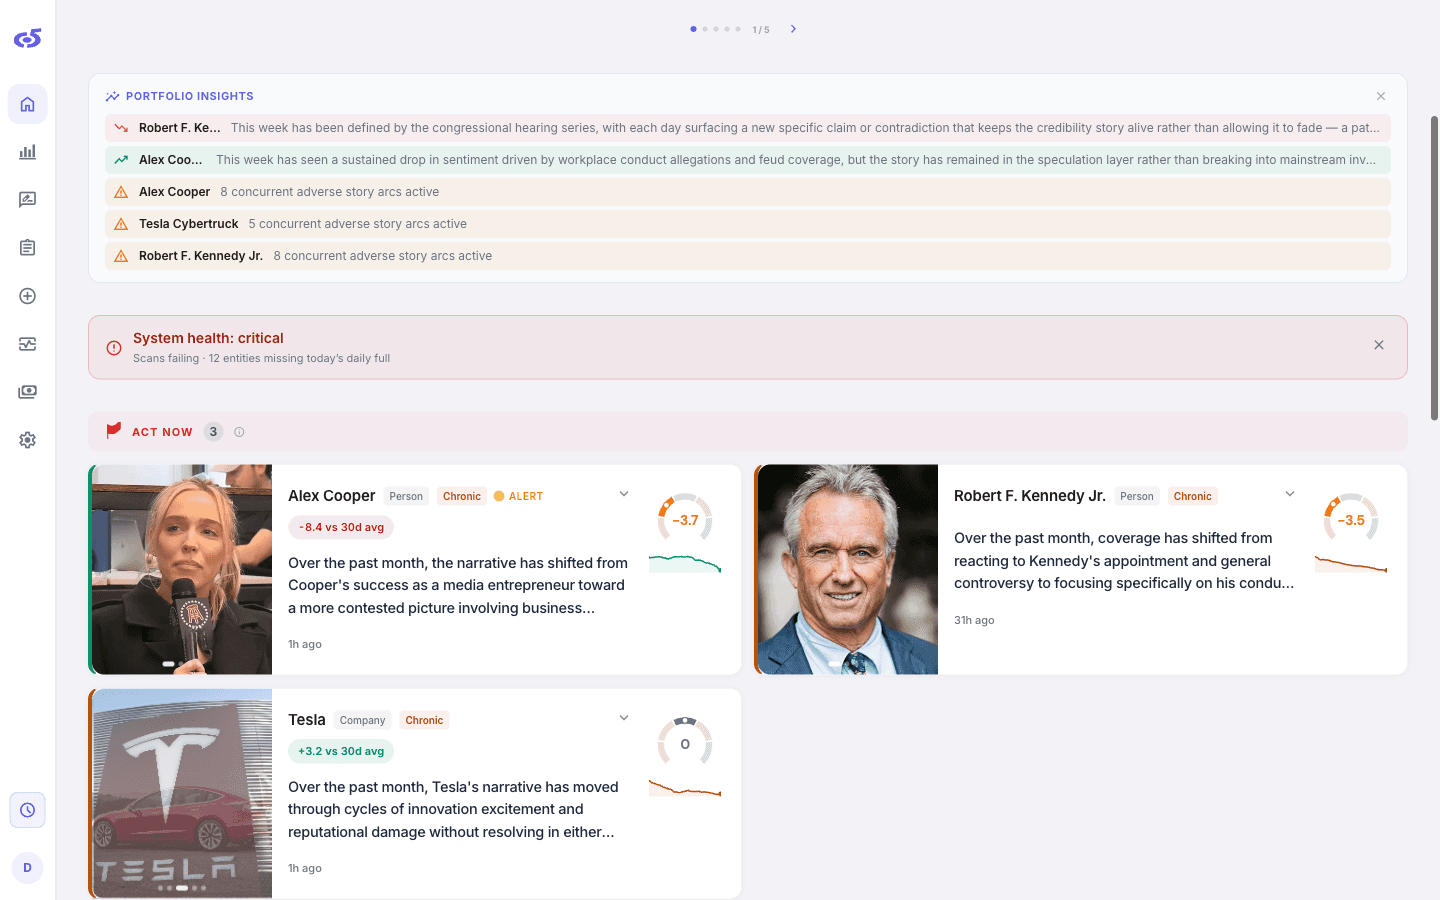Open Alex Cooper 8 concurrent arcs insight

pos(748,192)
